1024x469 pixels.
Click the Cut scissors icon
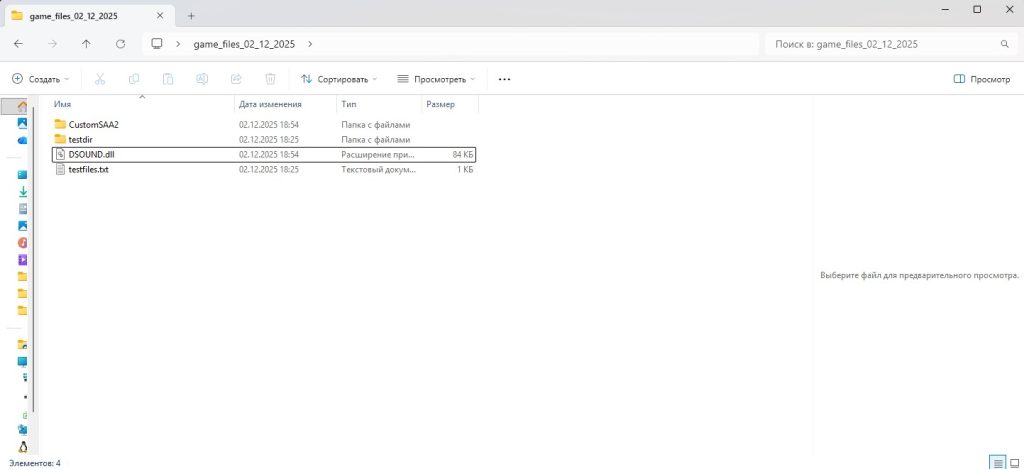pos(100,79)
